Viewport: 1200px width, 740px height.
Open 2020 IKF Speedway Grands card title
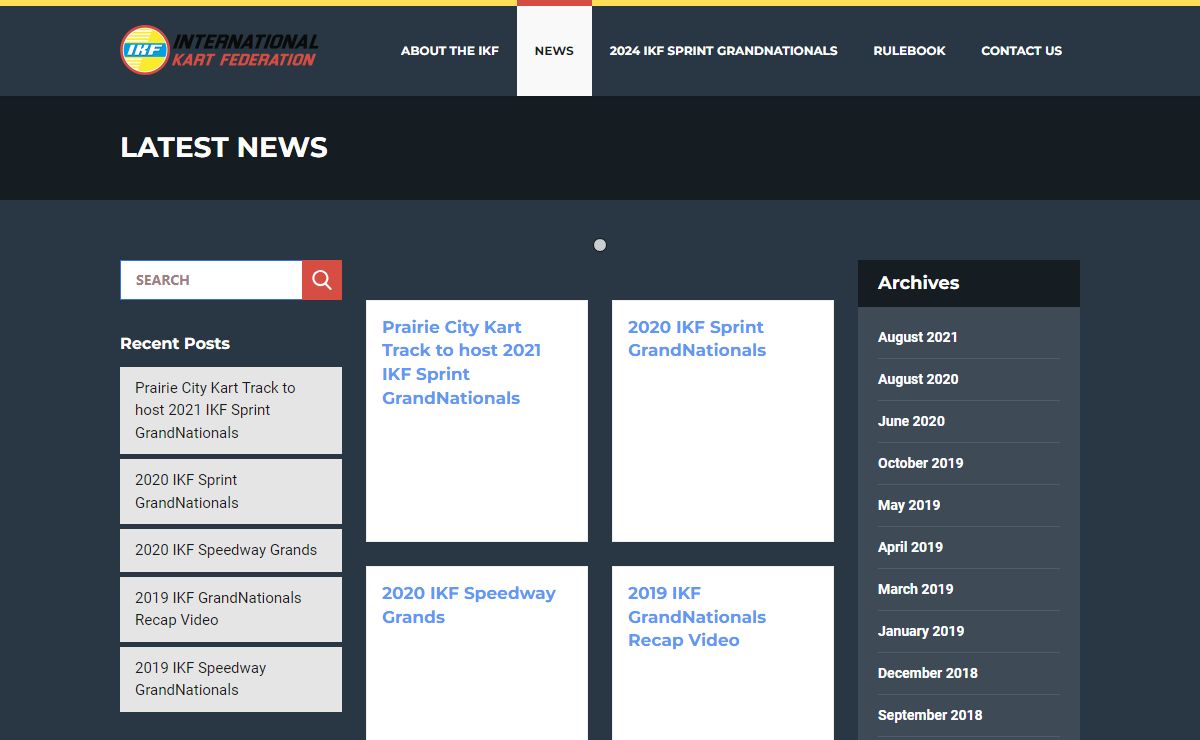pos(469,604)
